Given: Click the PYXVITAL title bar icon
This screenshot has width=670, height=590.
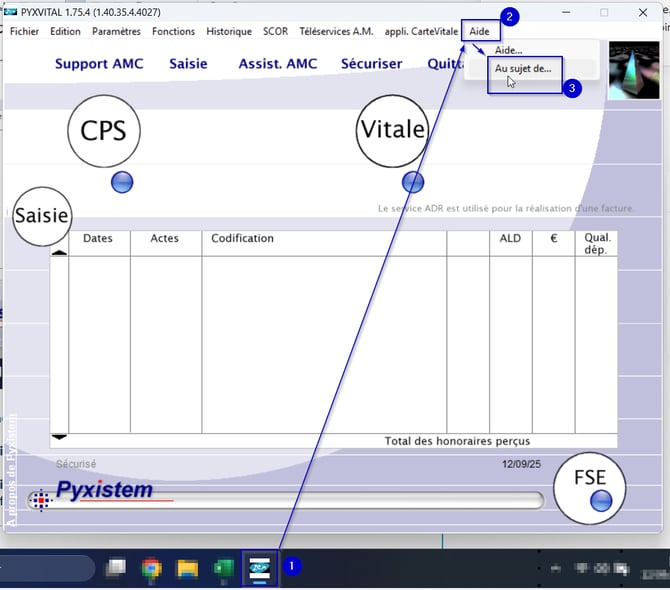Looking at the screenshot, I should (10, 12).
